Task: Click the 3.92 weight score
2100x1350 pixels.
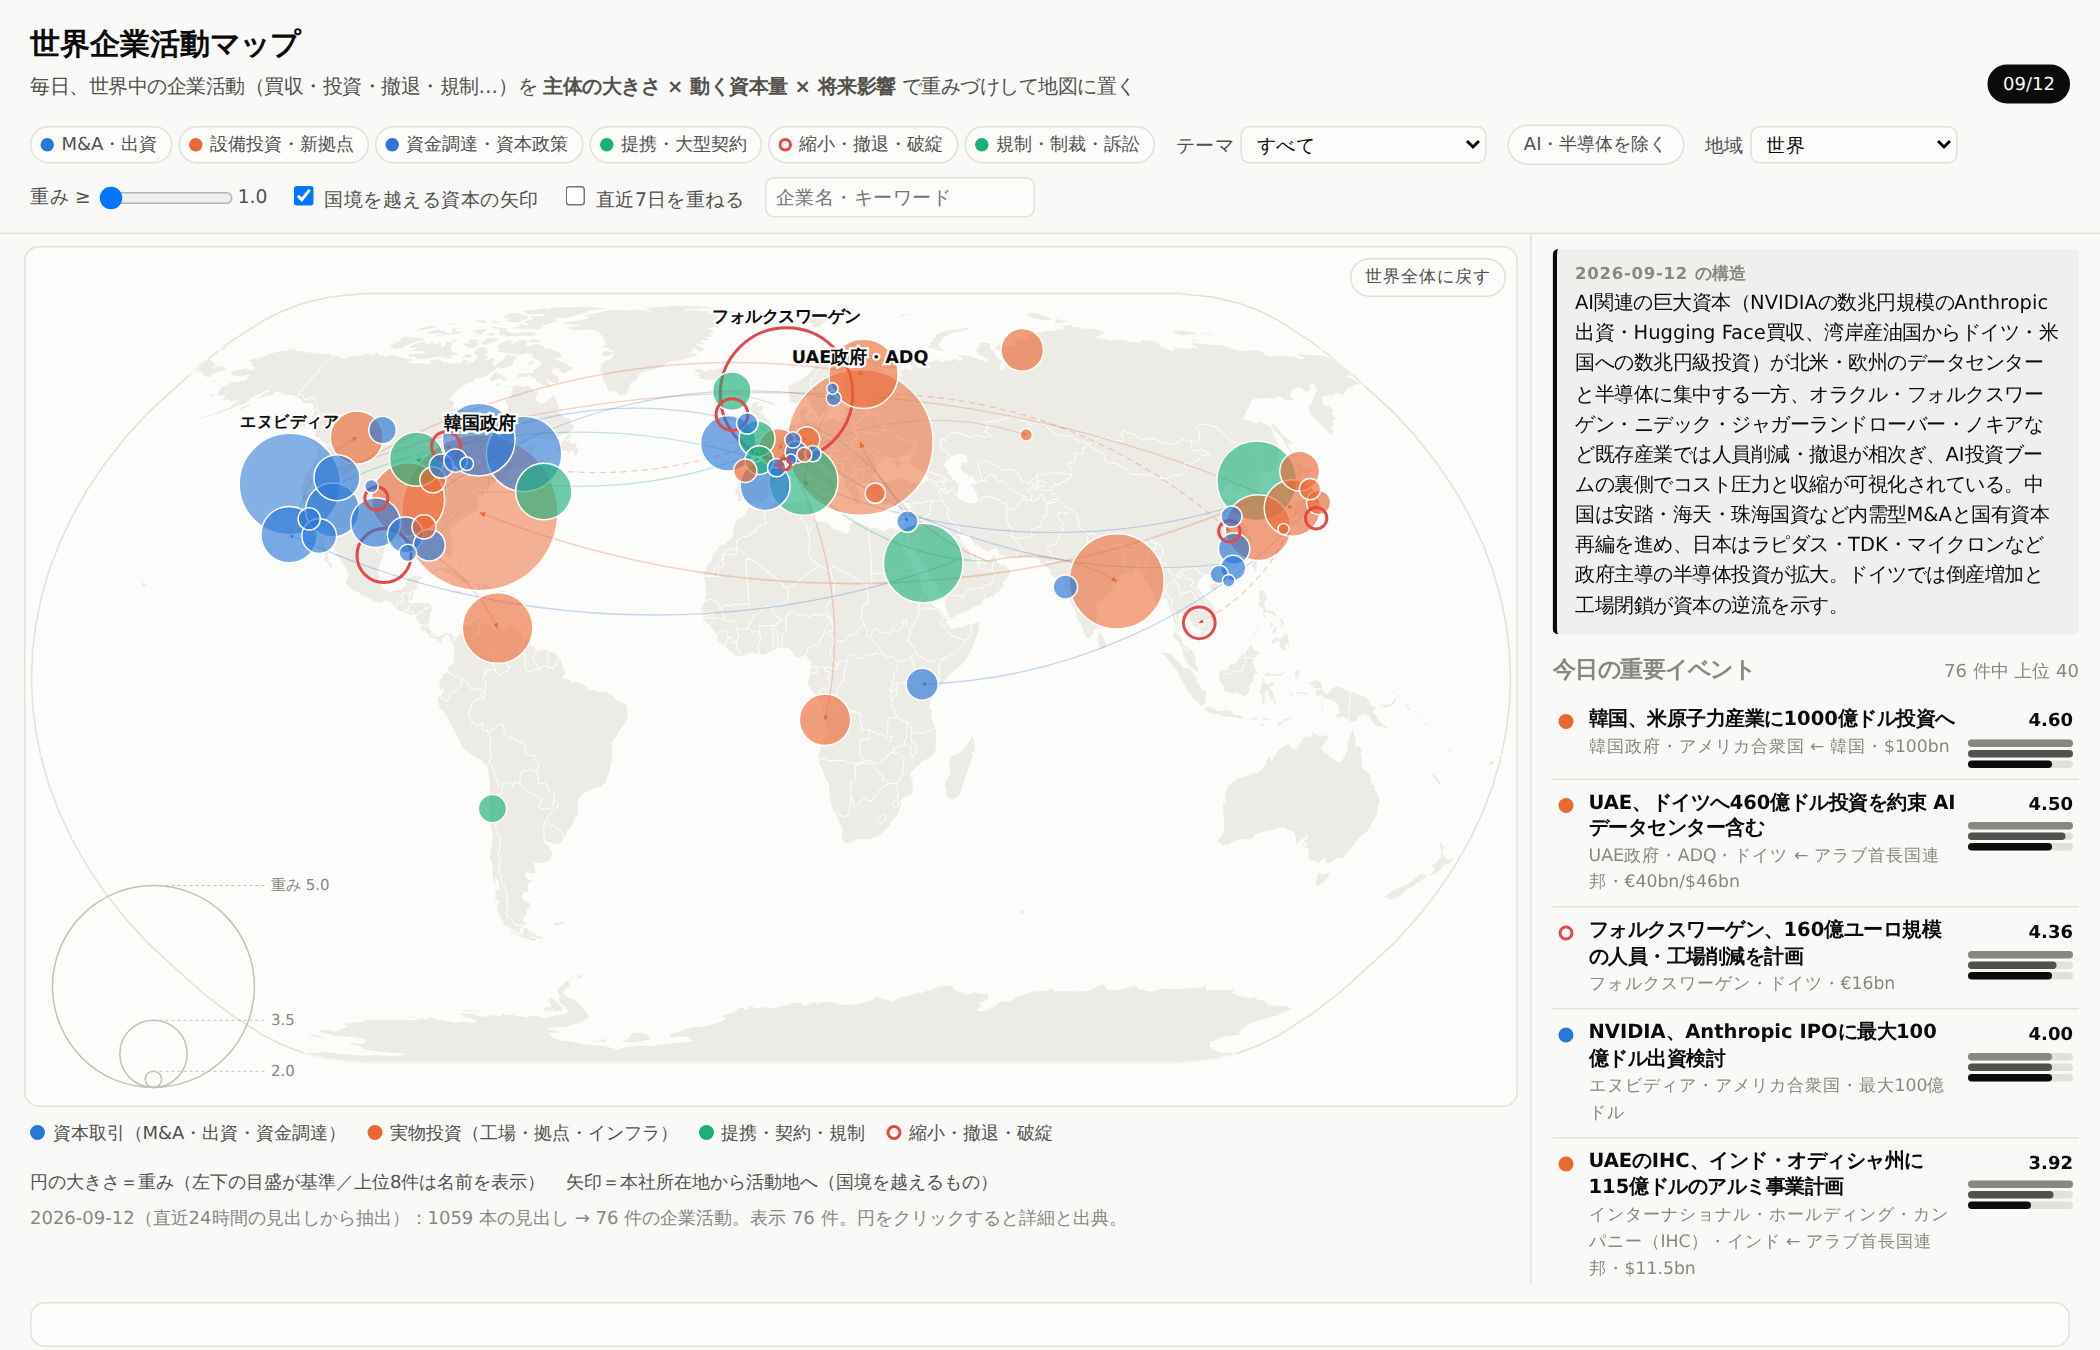Action: (2050, 1163)
